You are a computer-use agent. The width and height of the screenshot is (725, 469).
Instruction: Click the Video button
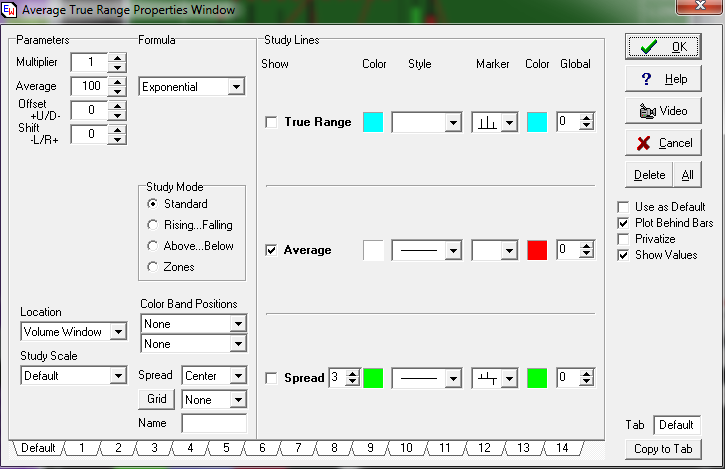pyautogui.click(x=663, y=111)
